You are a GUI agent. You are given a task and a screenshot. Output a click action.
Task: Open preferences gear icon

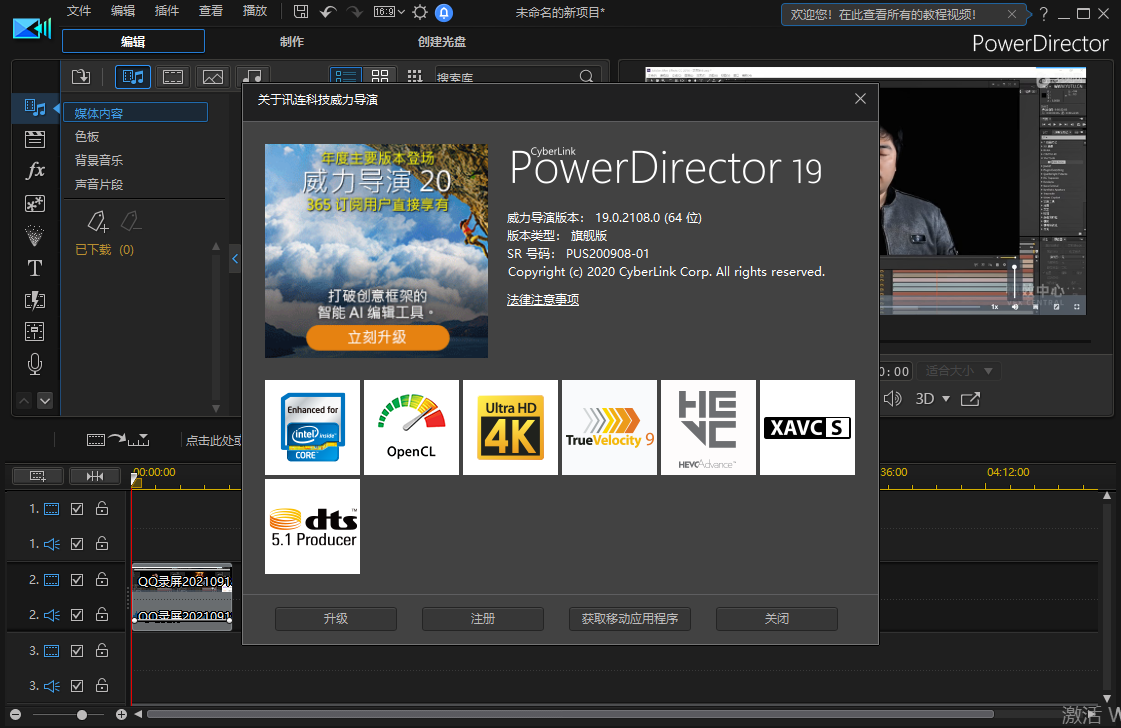[420, 12]
